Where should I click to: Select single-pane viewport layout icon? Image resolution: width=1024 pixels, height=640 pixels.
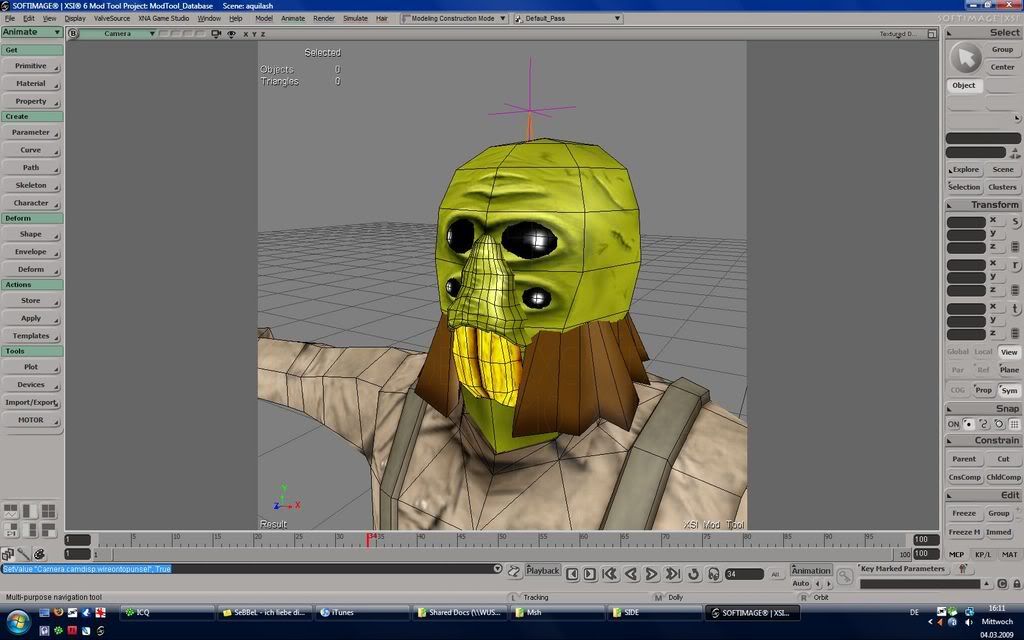point(29,511)
